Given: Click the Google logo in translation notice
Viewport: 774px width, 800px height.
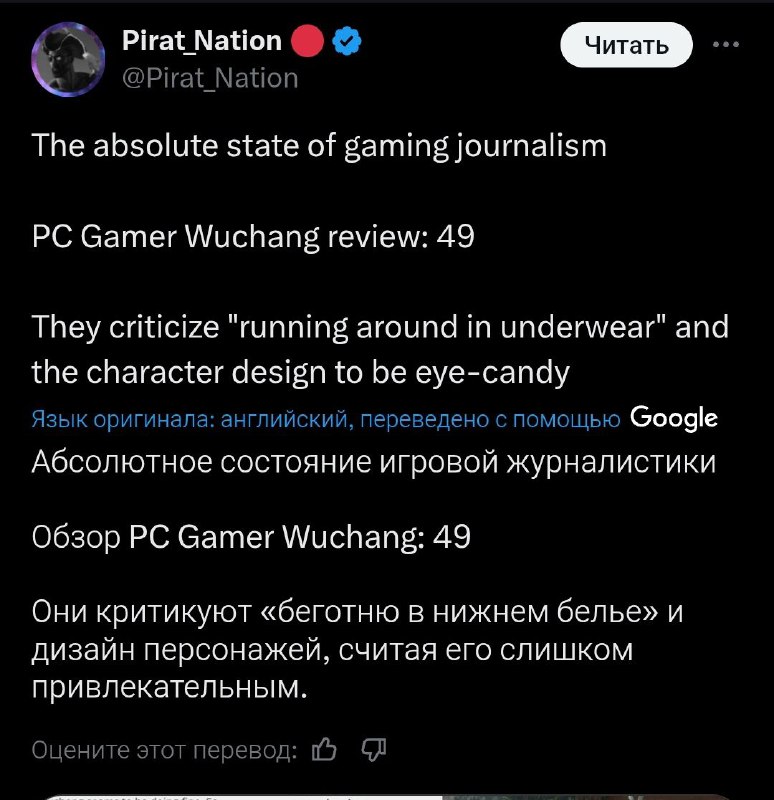Looking at the screenshot, I should (x=675, y=418).
